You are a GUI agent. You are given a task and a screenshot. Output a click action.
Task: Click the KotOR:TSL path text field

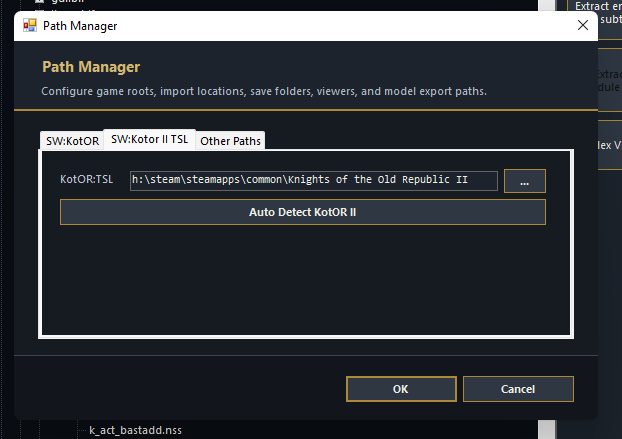pyautogui.click(x=313, y=180)
